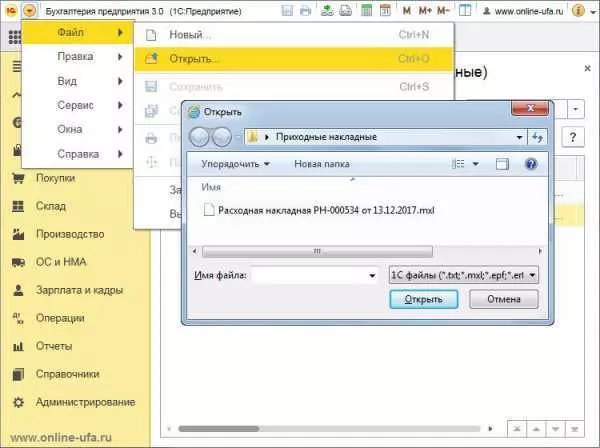Go to Зарплата и кадры section
600x448 pixels.
coord(80,290)
